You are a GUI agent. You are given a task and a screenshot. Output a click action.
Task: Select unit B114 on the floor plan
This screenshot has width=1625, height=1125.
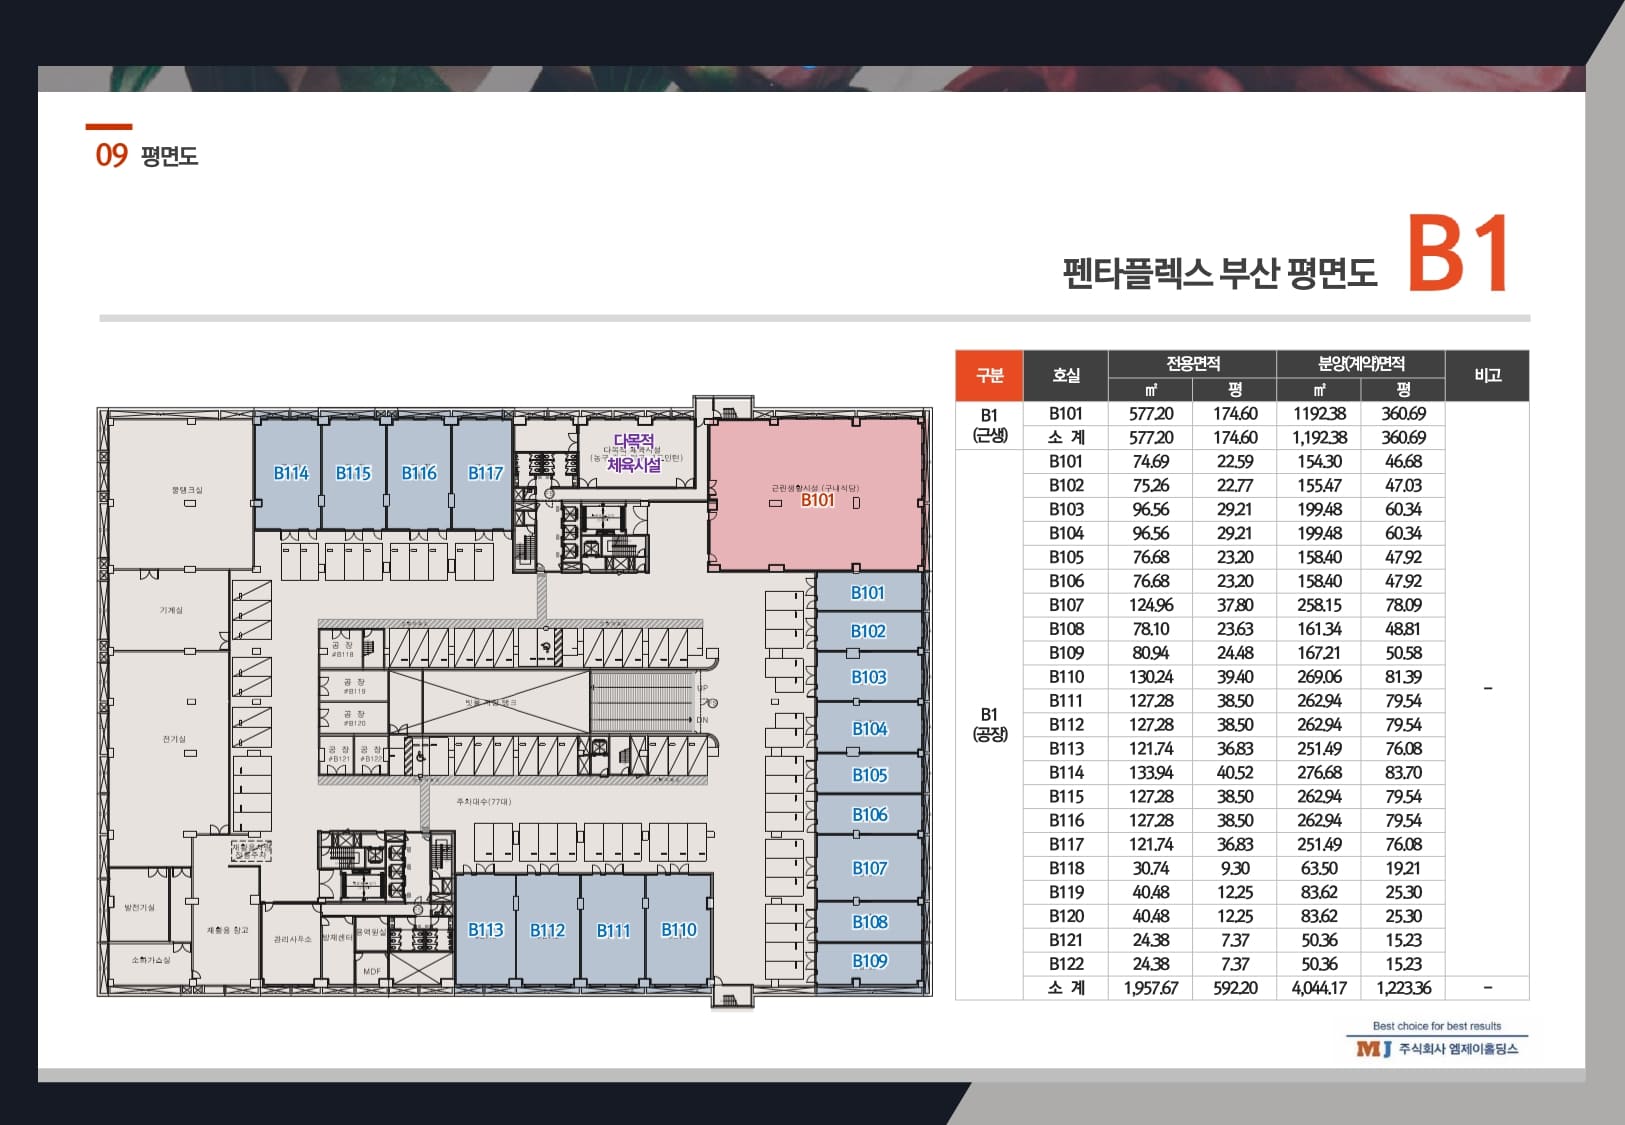point(289,473)
